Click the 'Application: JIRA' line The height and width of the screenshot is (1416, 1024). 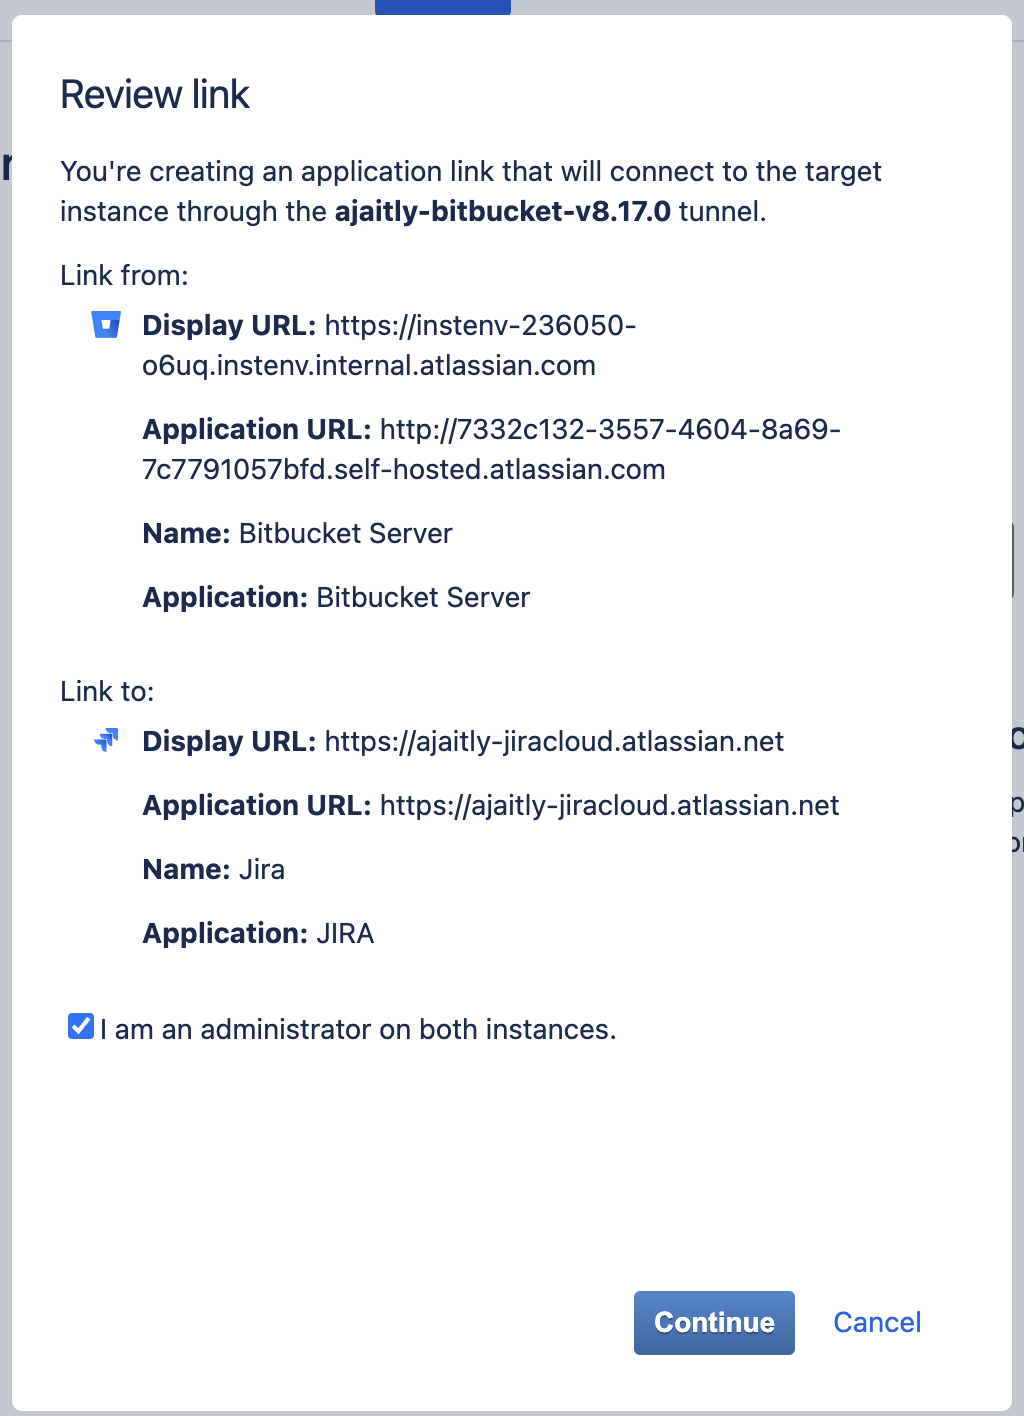click(258, 933)
